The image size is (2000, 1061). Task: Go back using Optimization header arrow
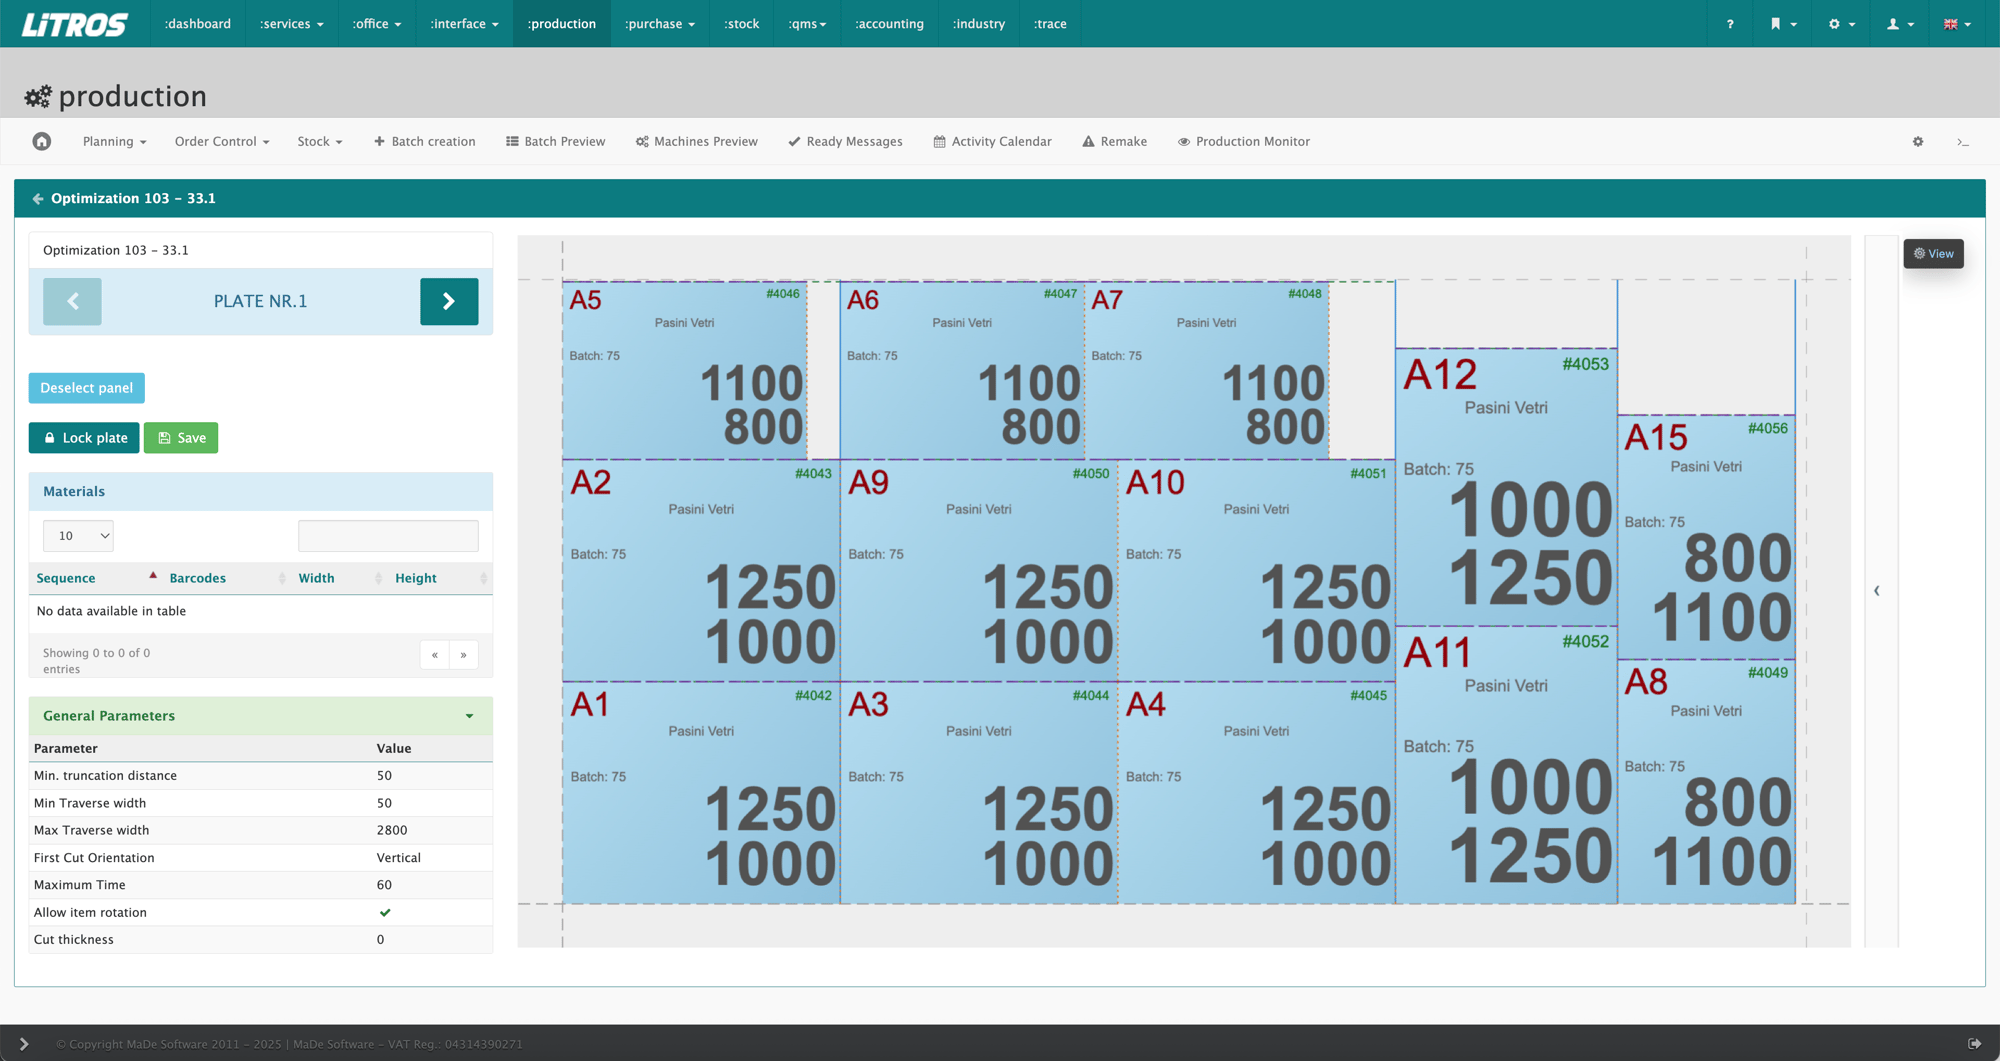coord(38,199)
